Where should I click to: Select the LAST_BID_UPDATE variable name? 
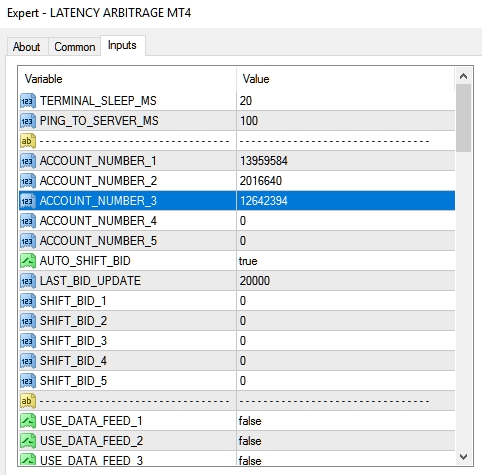[90, 281]
